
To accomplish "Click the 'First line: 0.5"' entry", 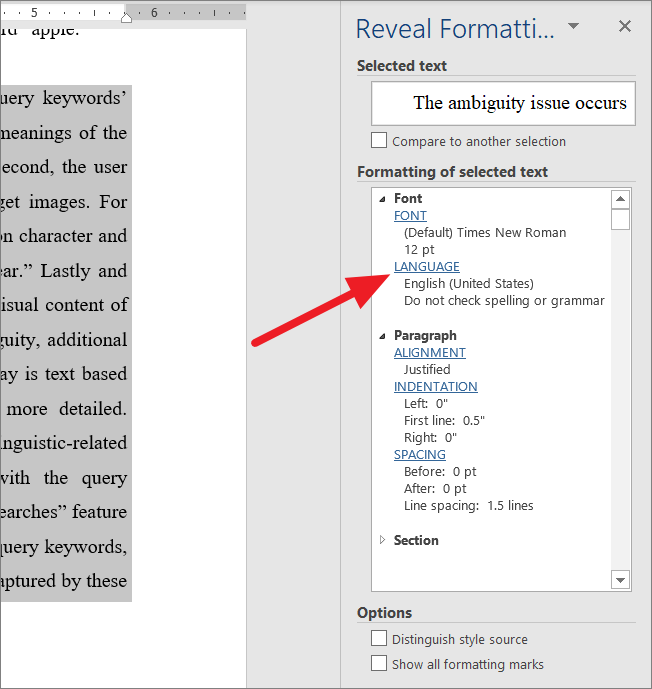I will [x=444, y=421].
